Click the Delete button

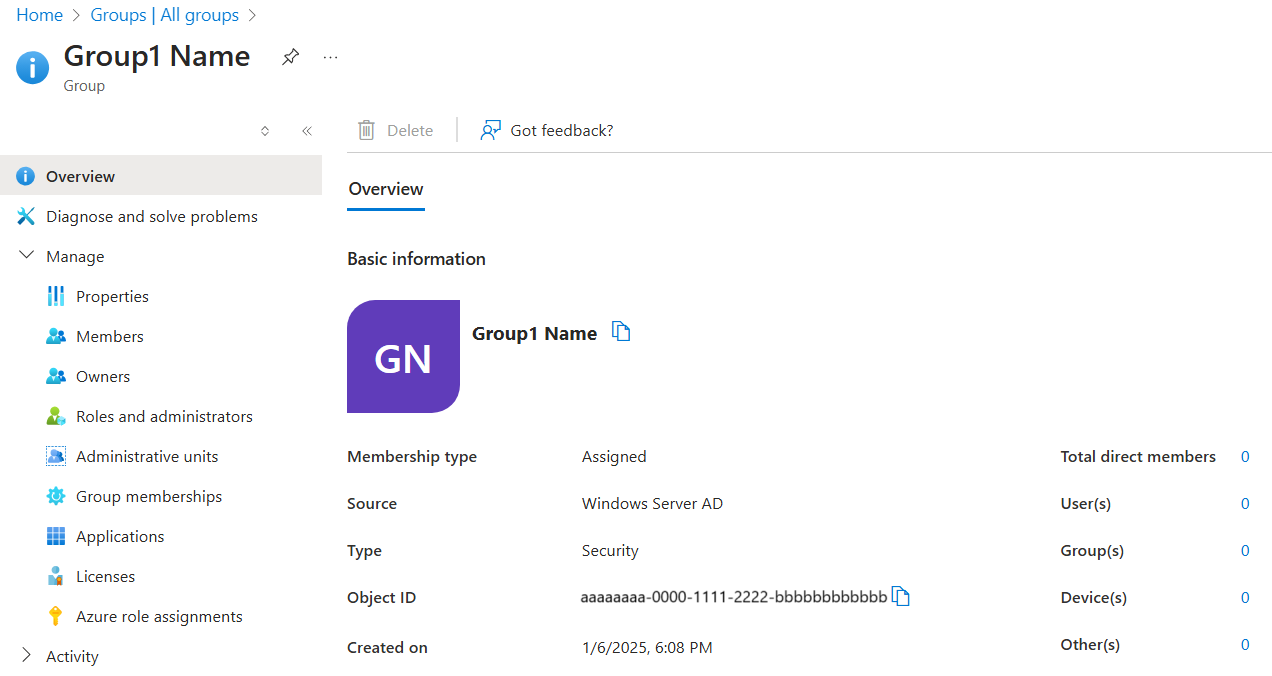pyautogui.click(x=395, y=130)
